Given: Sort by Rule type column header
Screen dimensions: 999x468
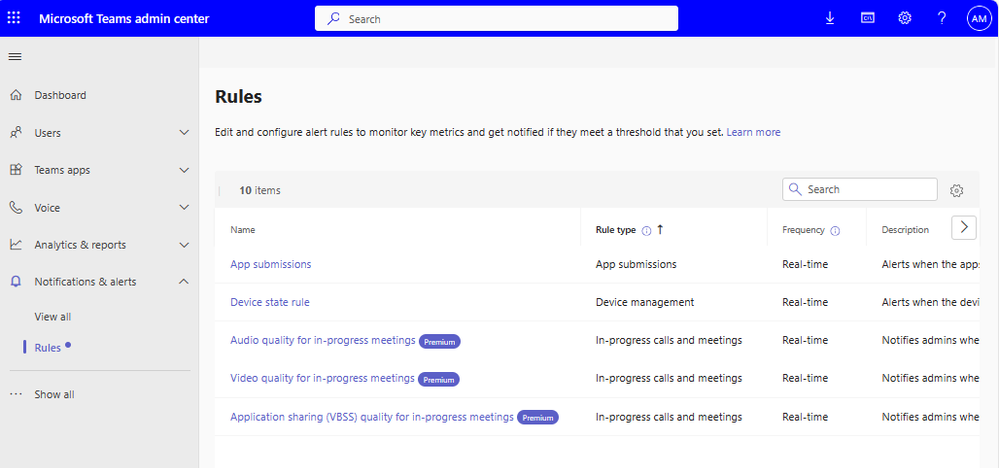Looking at the screenshot, I should 615,230.
